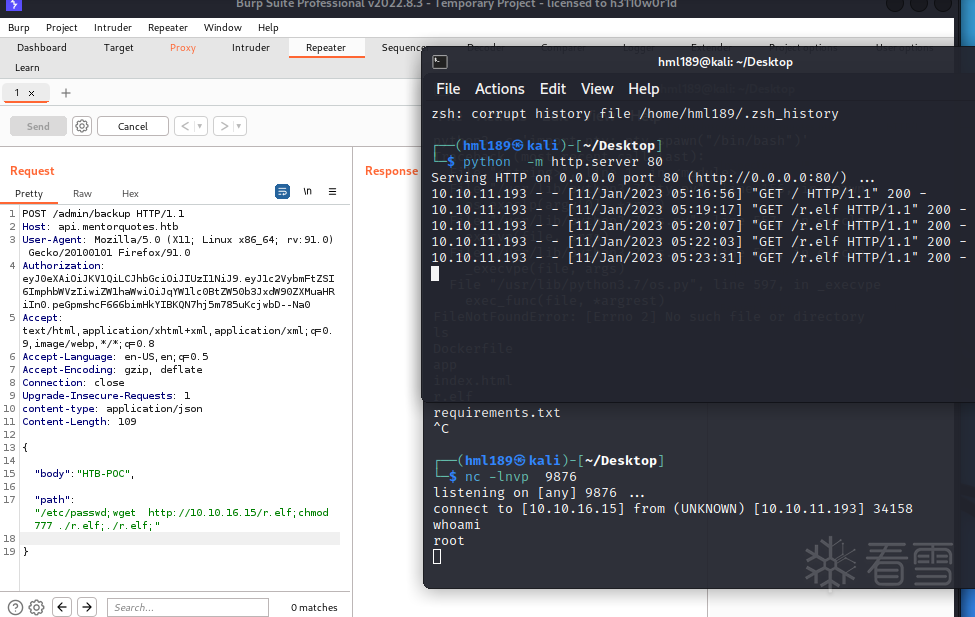
Task: Click the Cancel button
Action: click(x=133, y=126)
